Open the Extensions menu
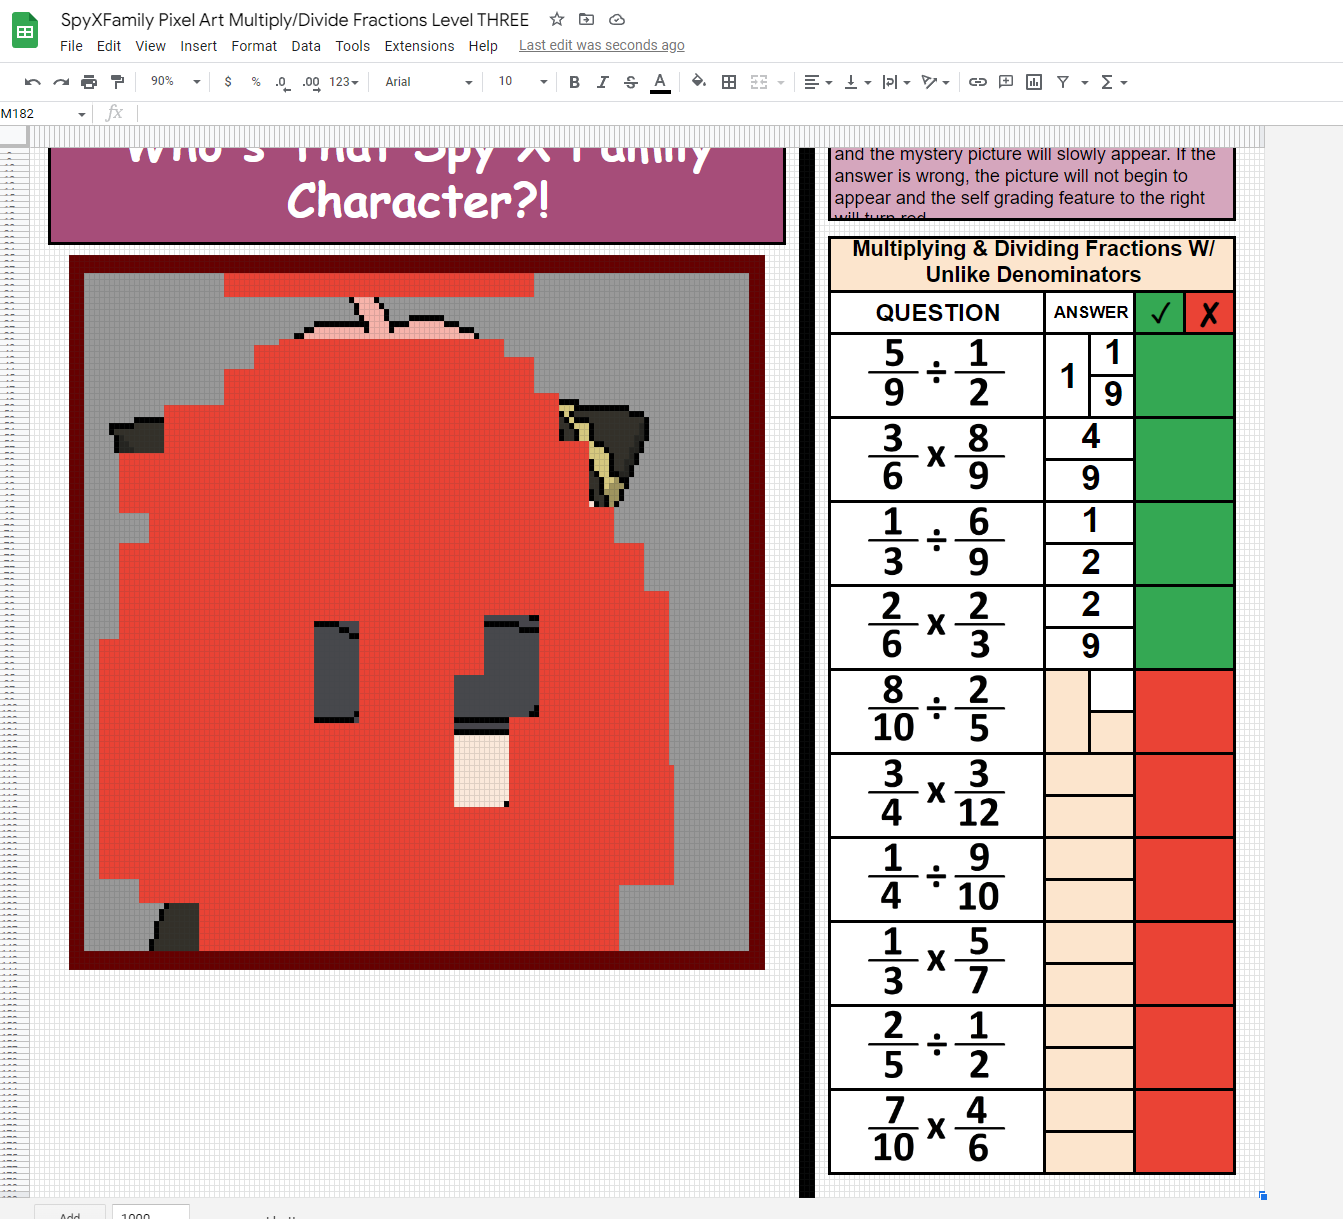Viewport: 1343px width, 1219px height. [x=419, y=46]
